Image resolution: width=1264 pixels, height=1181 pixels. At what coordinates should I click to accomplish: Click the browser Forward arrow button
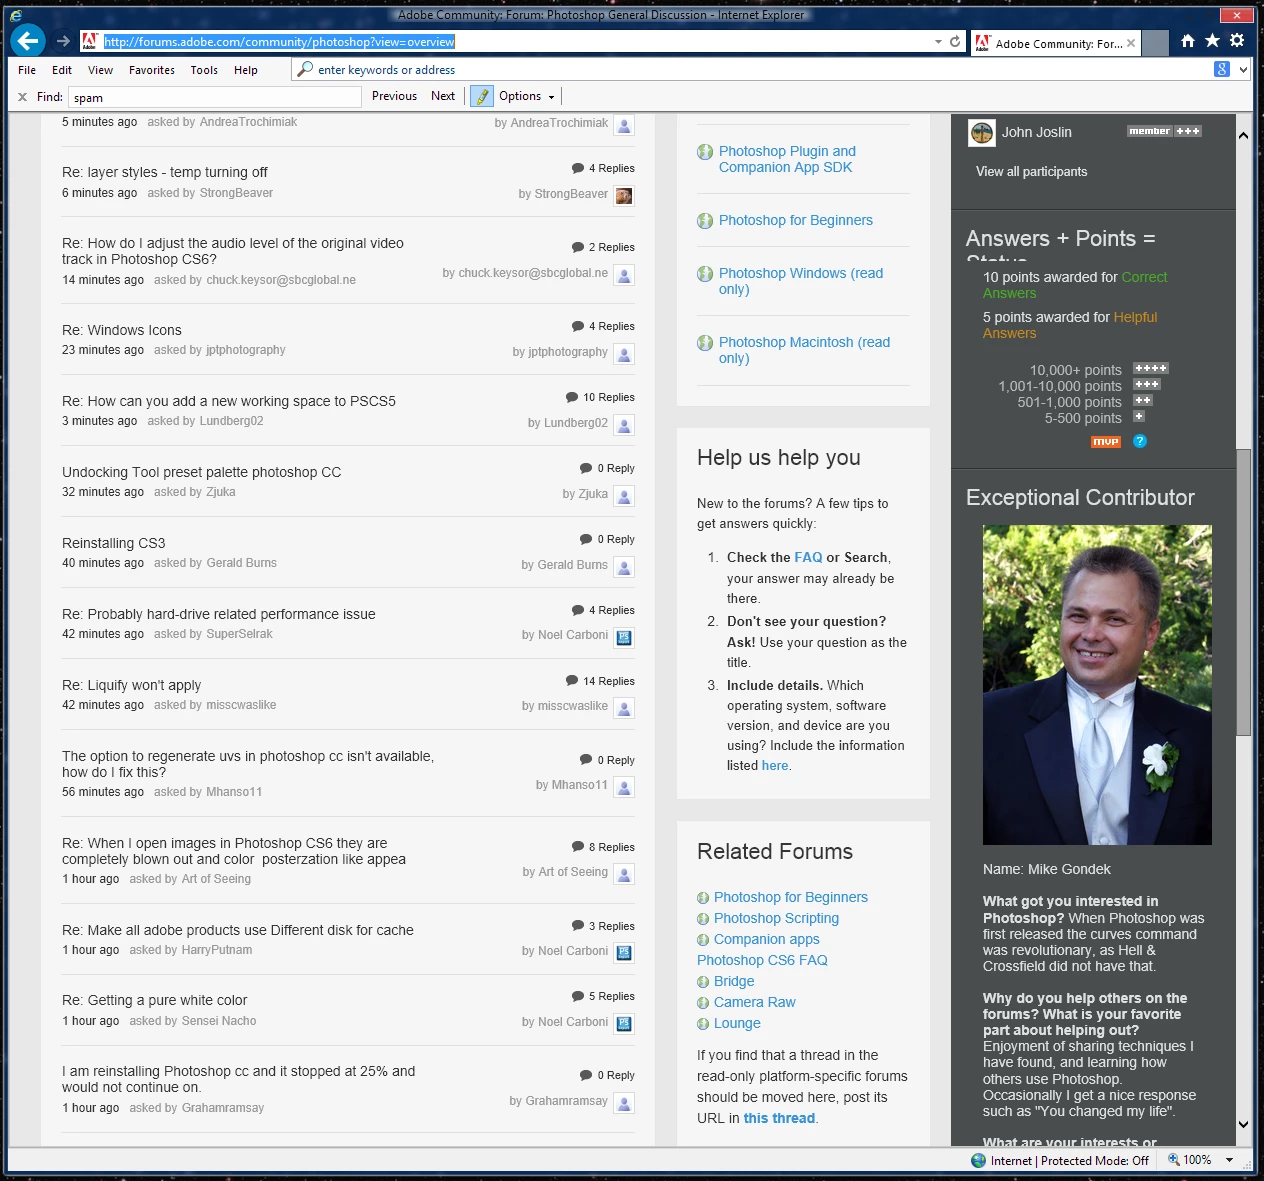[x=63, y=42]
